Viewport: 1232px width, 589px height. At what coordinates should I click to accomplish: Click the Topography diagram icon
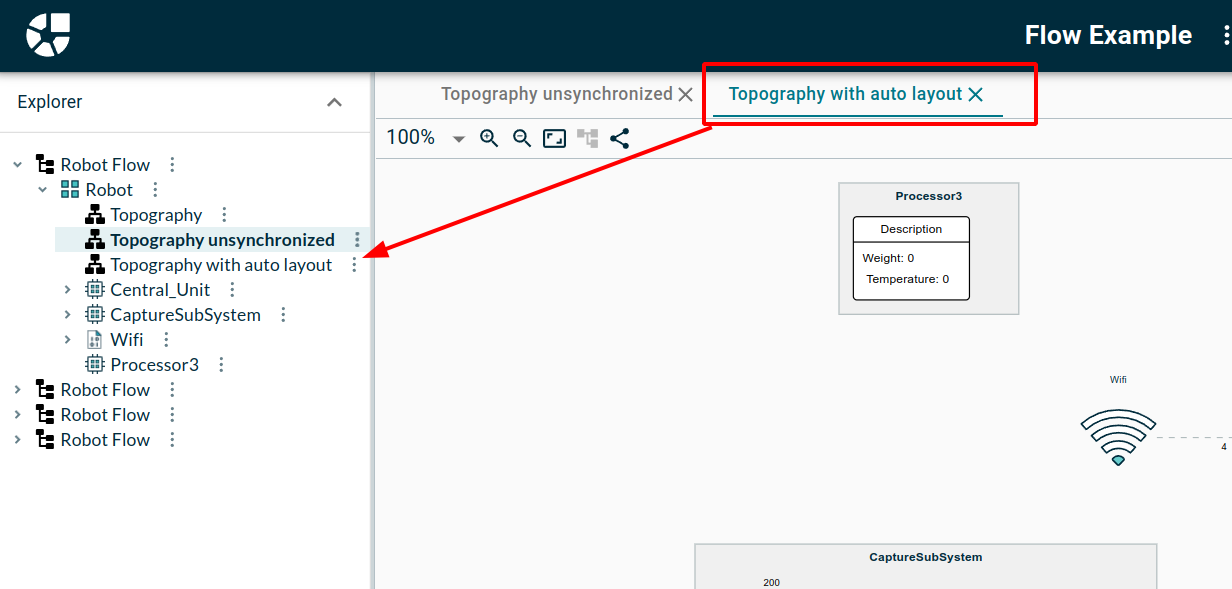coord(95,215)
